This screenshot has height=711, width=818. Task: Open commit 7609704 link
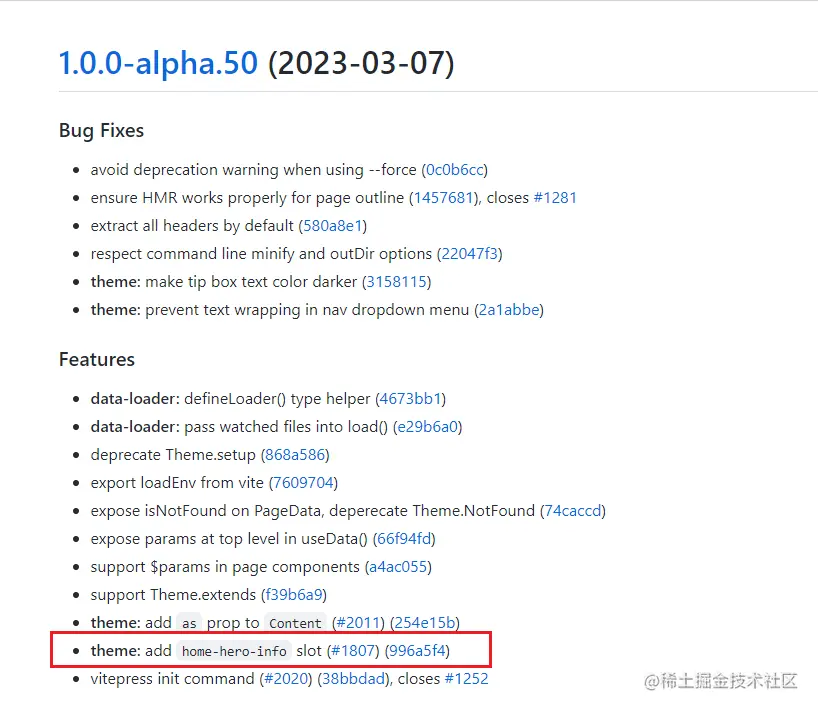click(303, 483)
